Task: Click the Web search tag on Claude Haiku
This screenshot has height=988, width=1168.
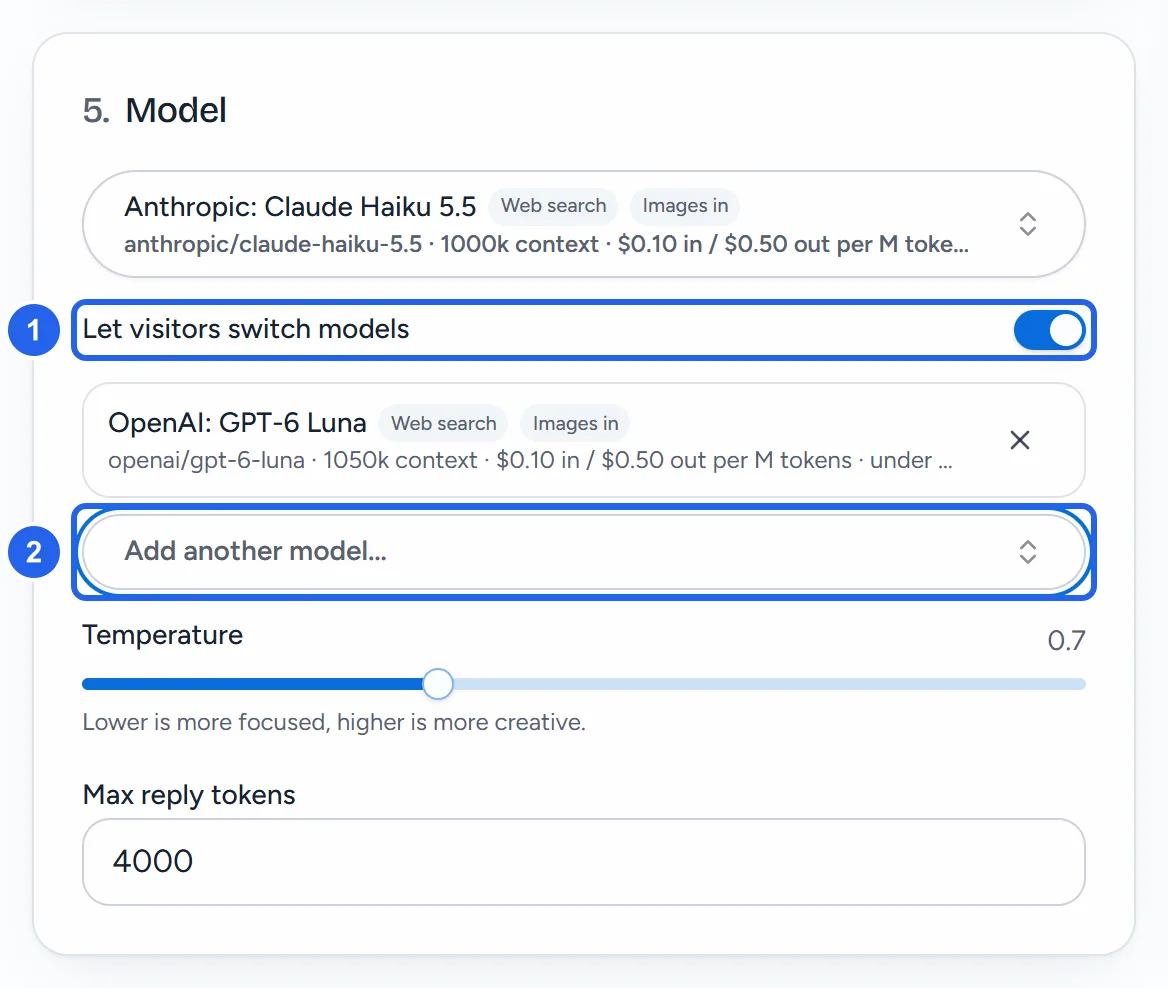Action: point(553,206)
